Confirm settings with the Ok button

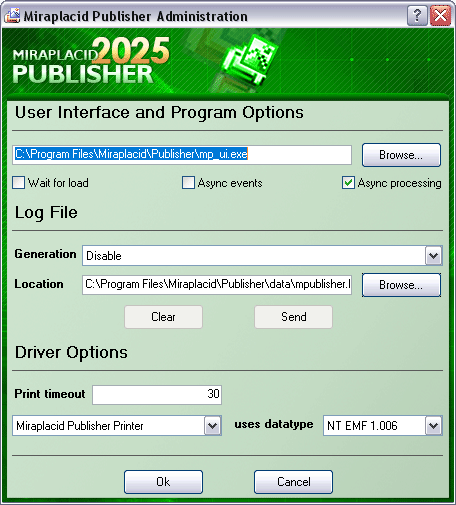coord(163,482)
